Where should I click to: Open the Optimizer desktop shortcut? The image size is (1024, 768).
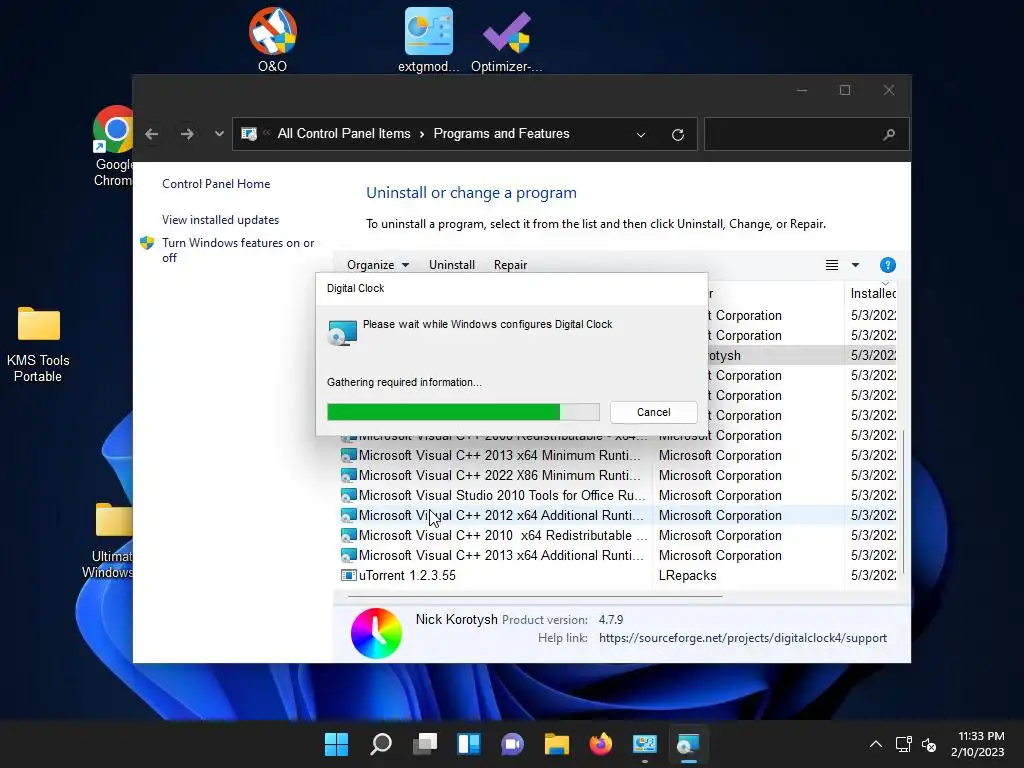pos(506,39)
